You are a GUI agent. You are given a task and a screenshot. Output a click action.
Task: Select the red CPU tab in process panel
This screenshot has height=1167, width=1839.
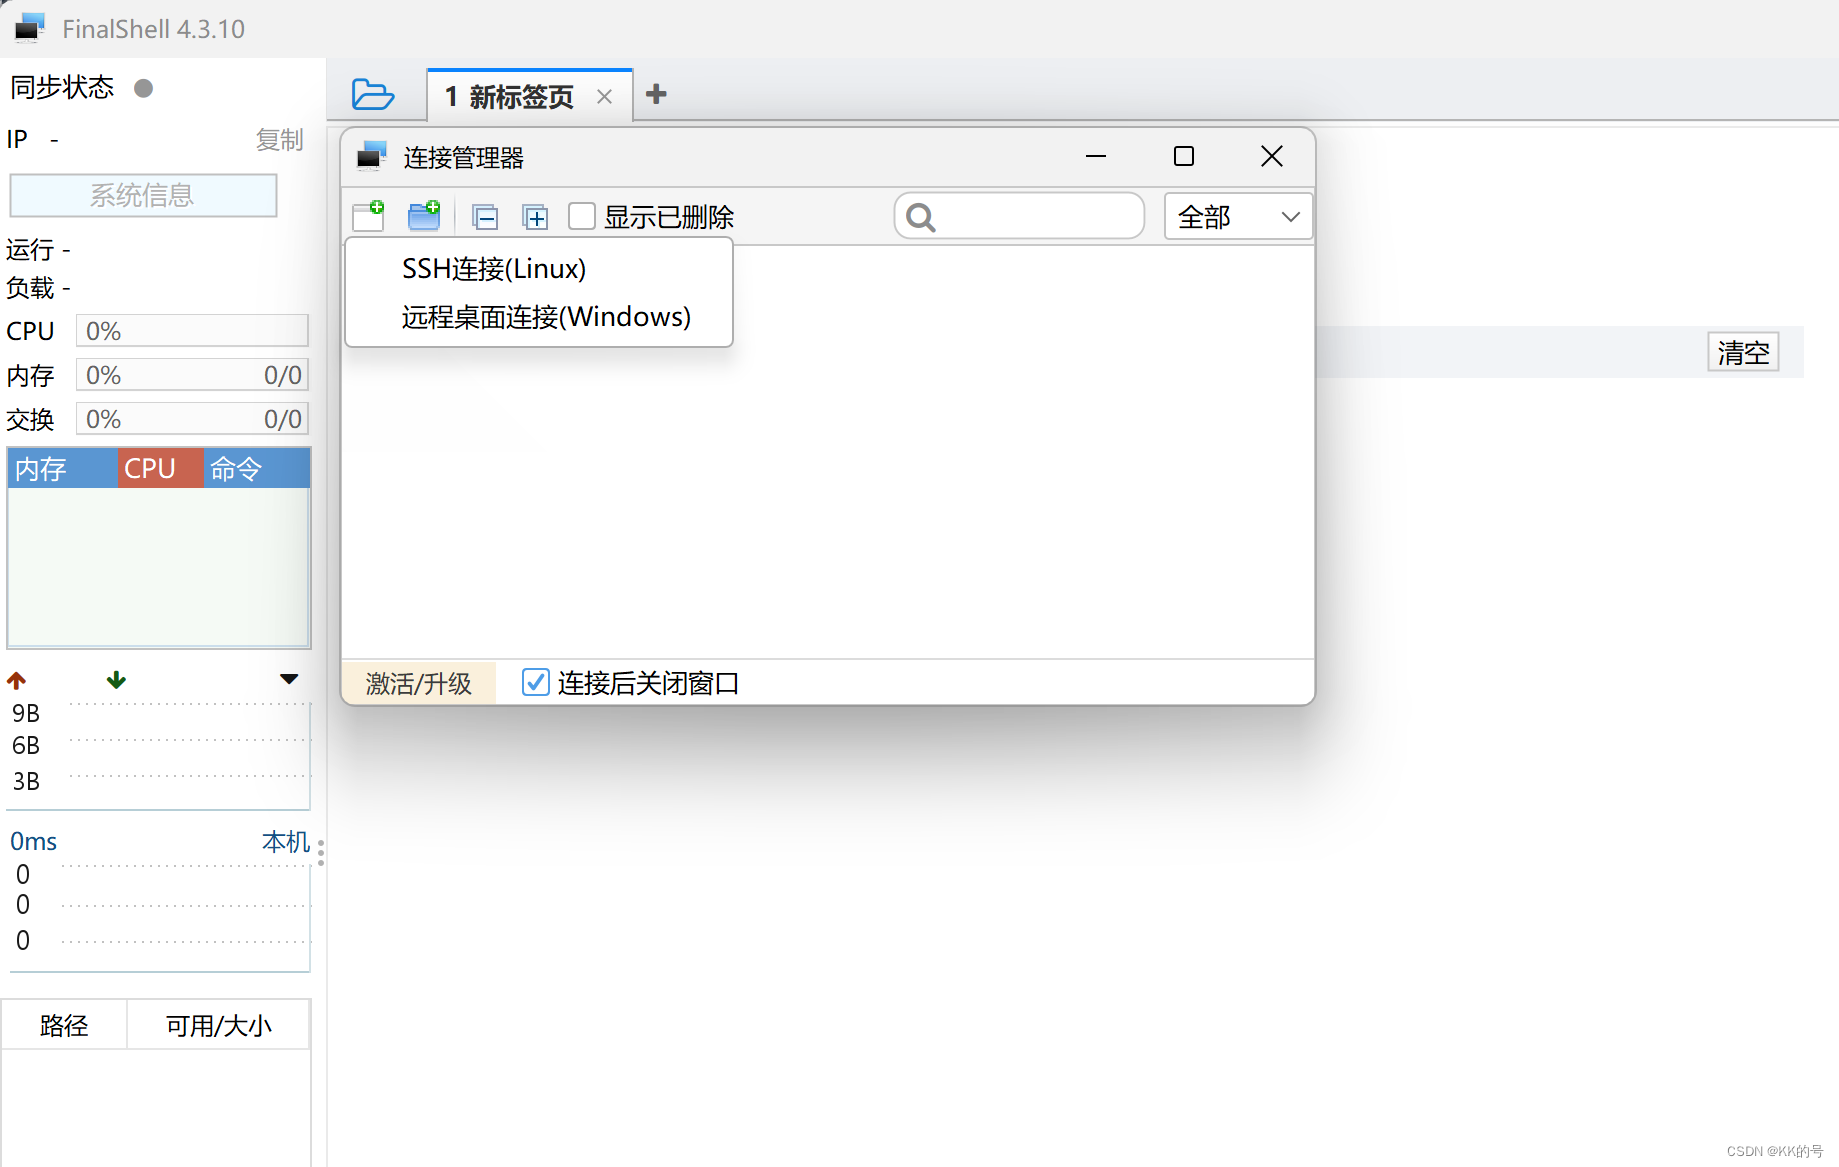tap(160, 468)
